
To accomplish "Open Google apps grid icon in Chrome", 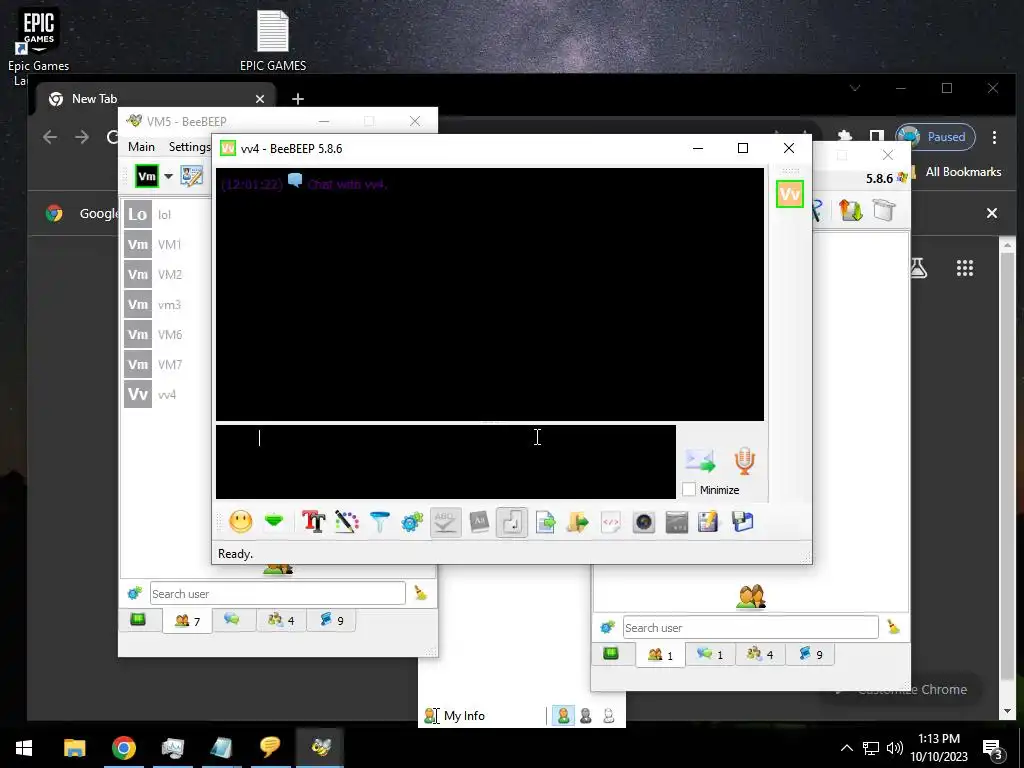I will 965,268.
